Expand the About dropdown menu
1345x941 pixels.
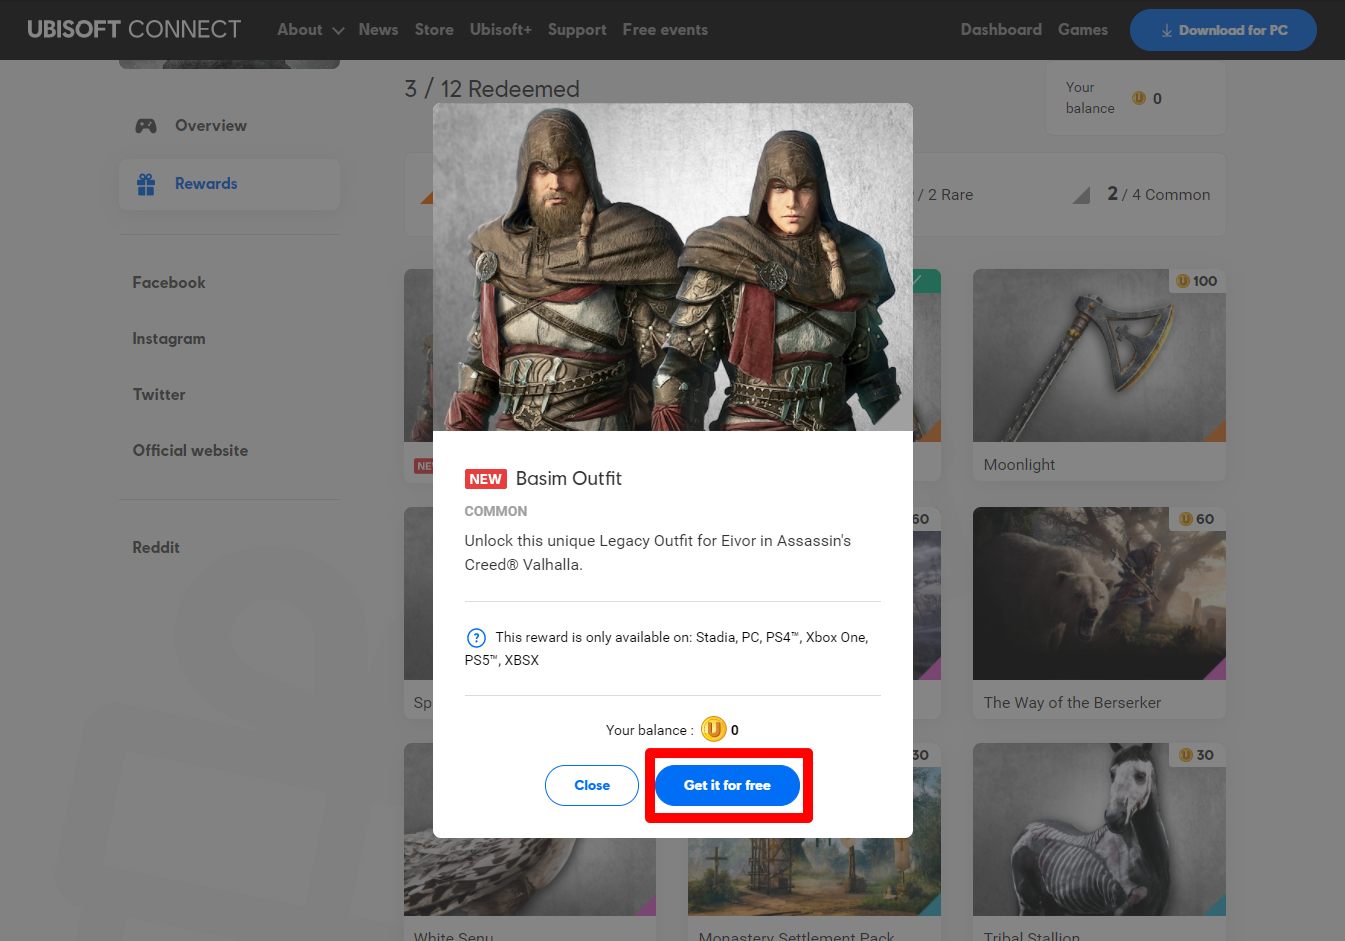pyautogui.click(x=310, y=29)
